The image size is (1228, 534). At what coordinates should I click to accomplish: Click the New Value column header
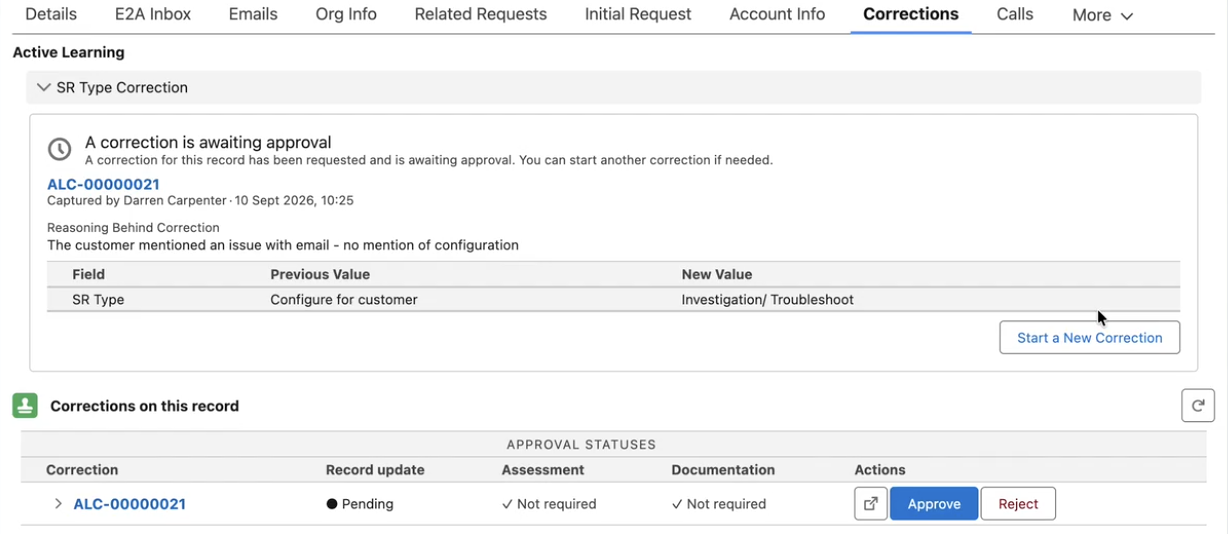pos(717,274)
